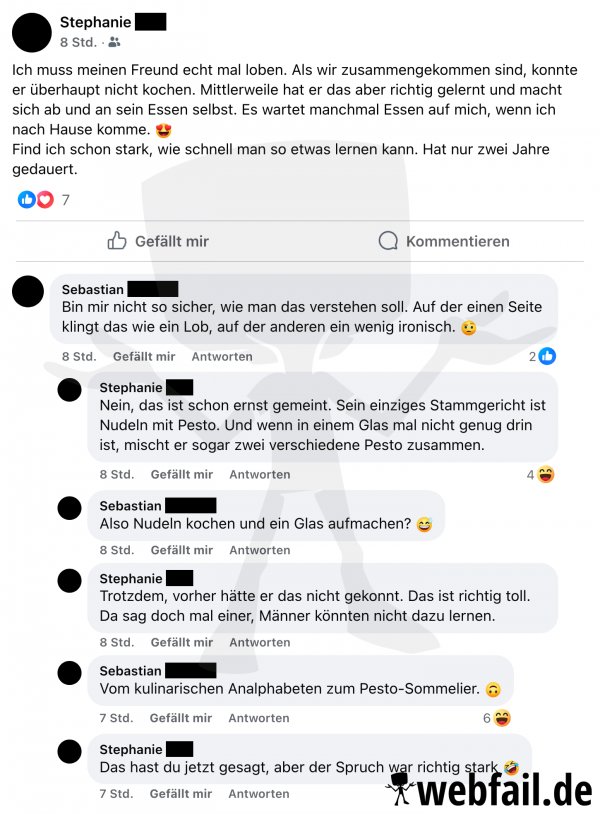
Task: Click the 7 Std. timestamp on the Pesto-Sommelier comment
Action: tap(117, 718)
